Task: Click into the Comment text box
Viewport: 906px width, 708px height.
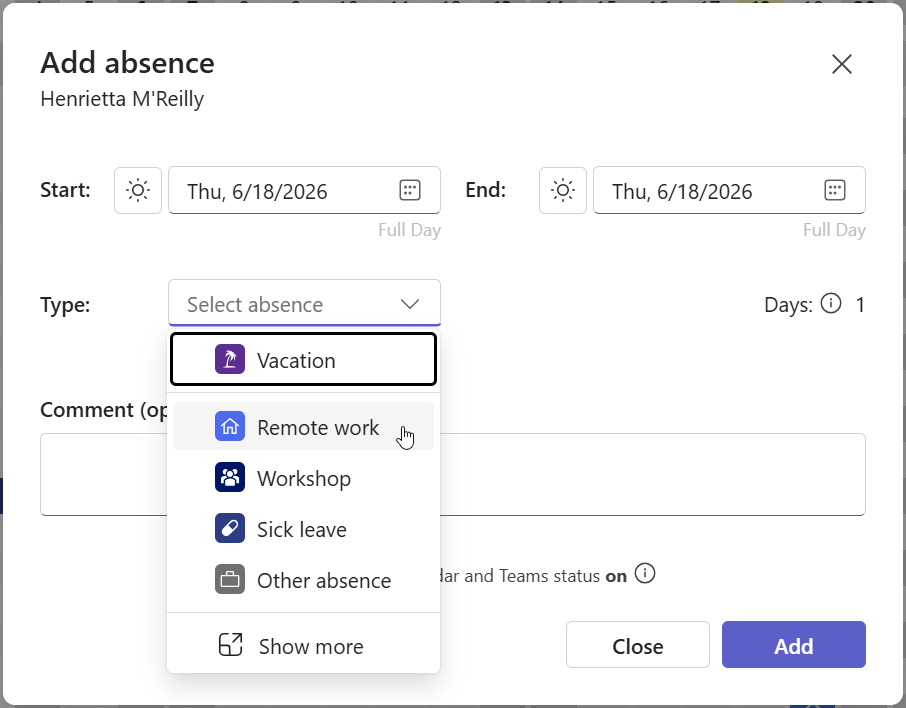Action: tap(452, 474)
